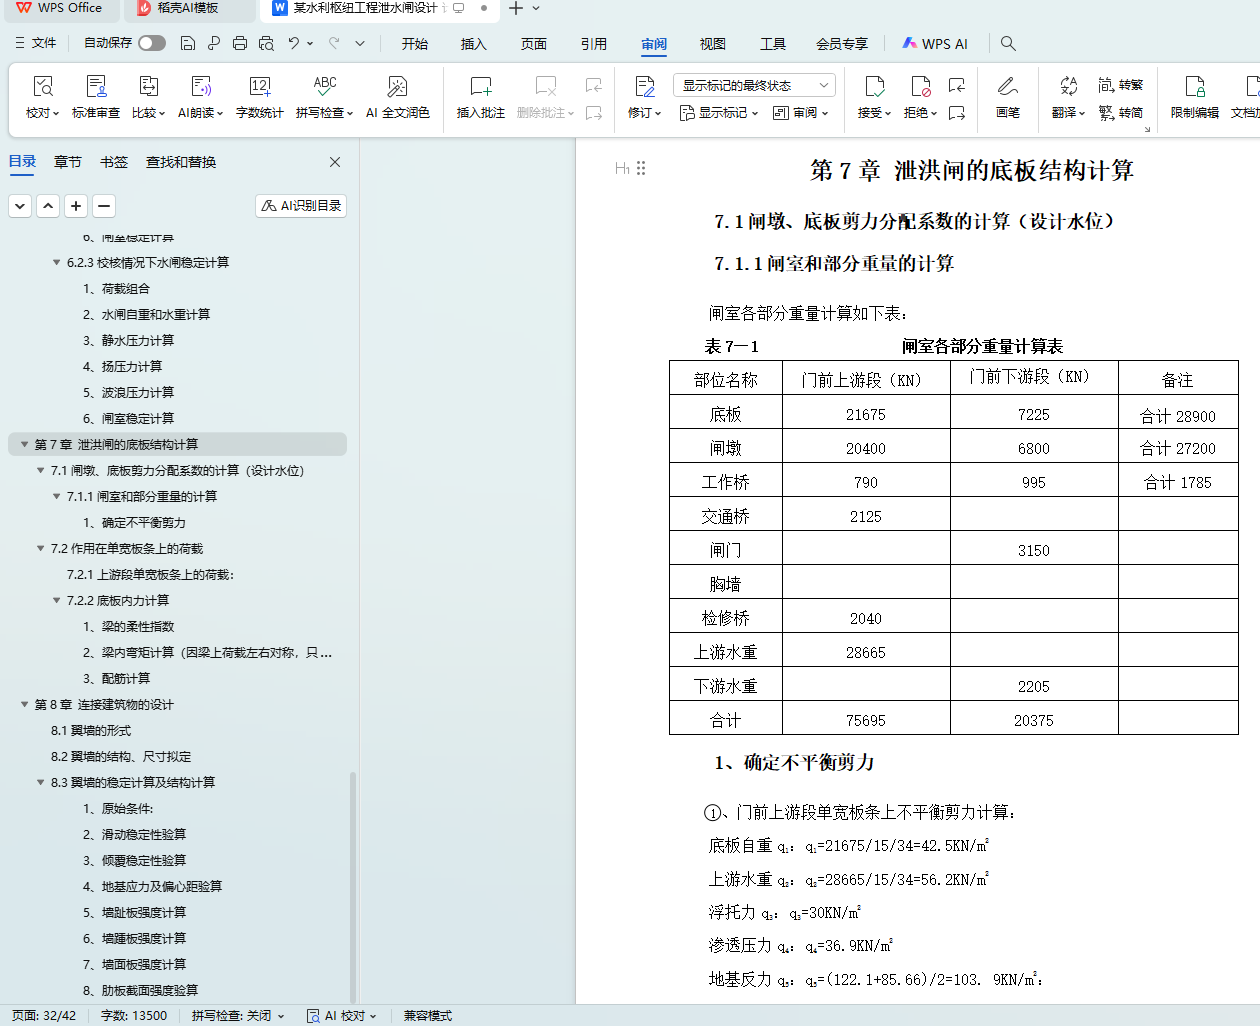
Task: Click the 校对 proofreading icon
Action: [42, 88]
